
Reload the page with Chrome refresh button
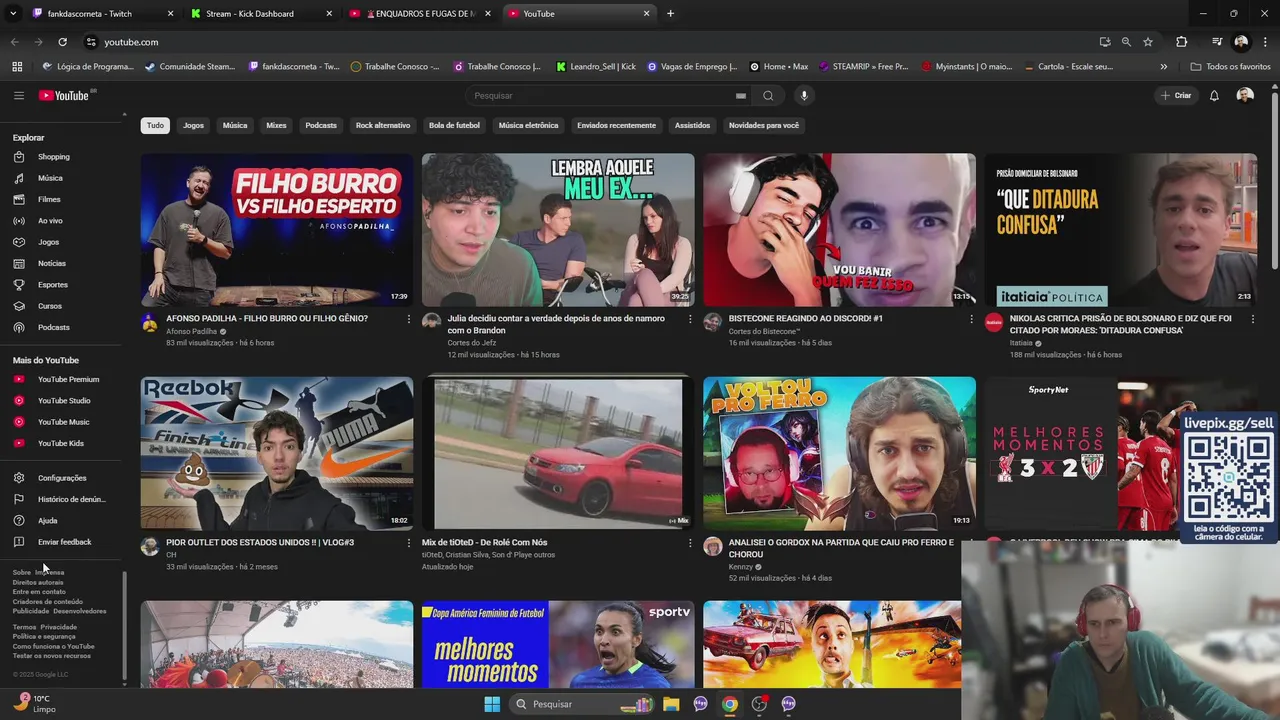62,42
